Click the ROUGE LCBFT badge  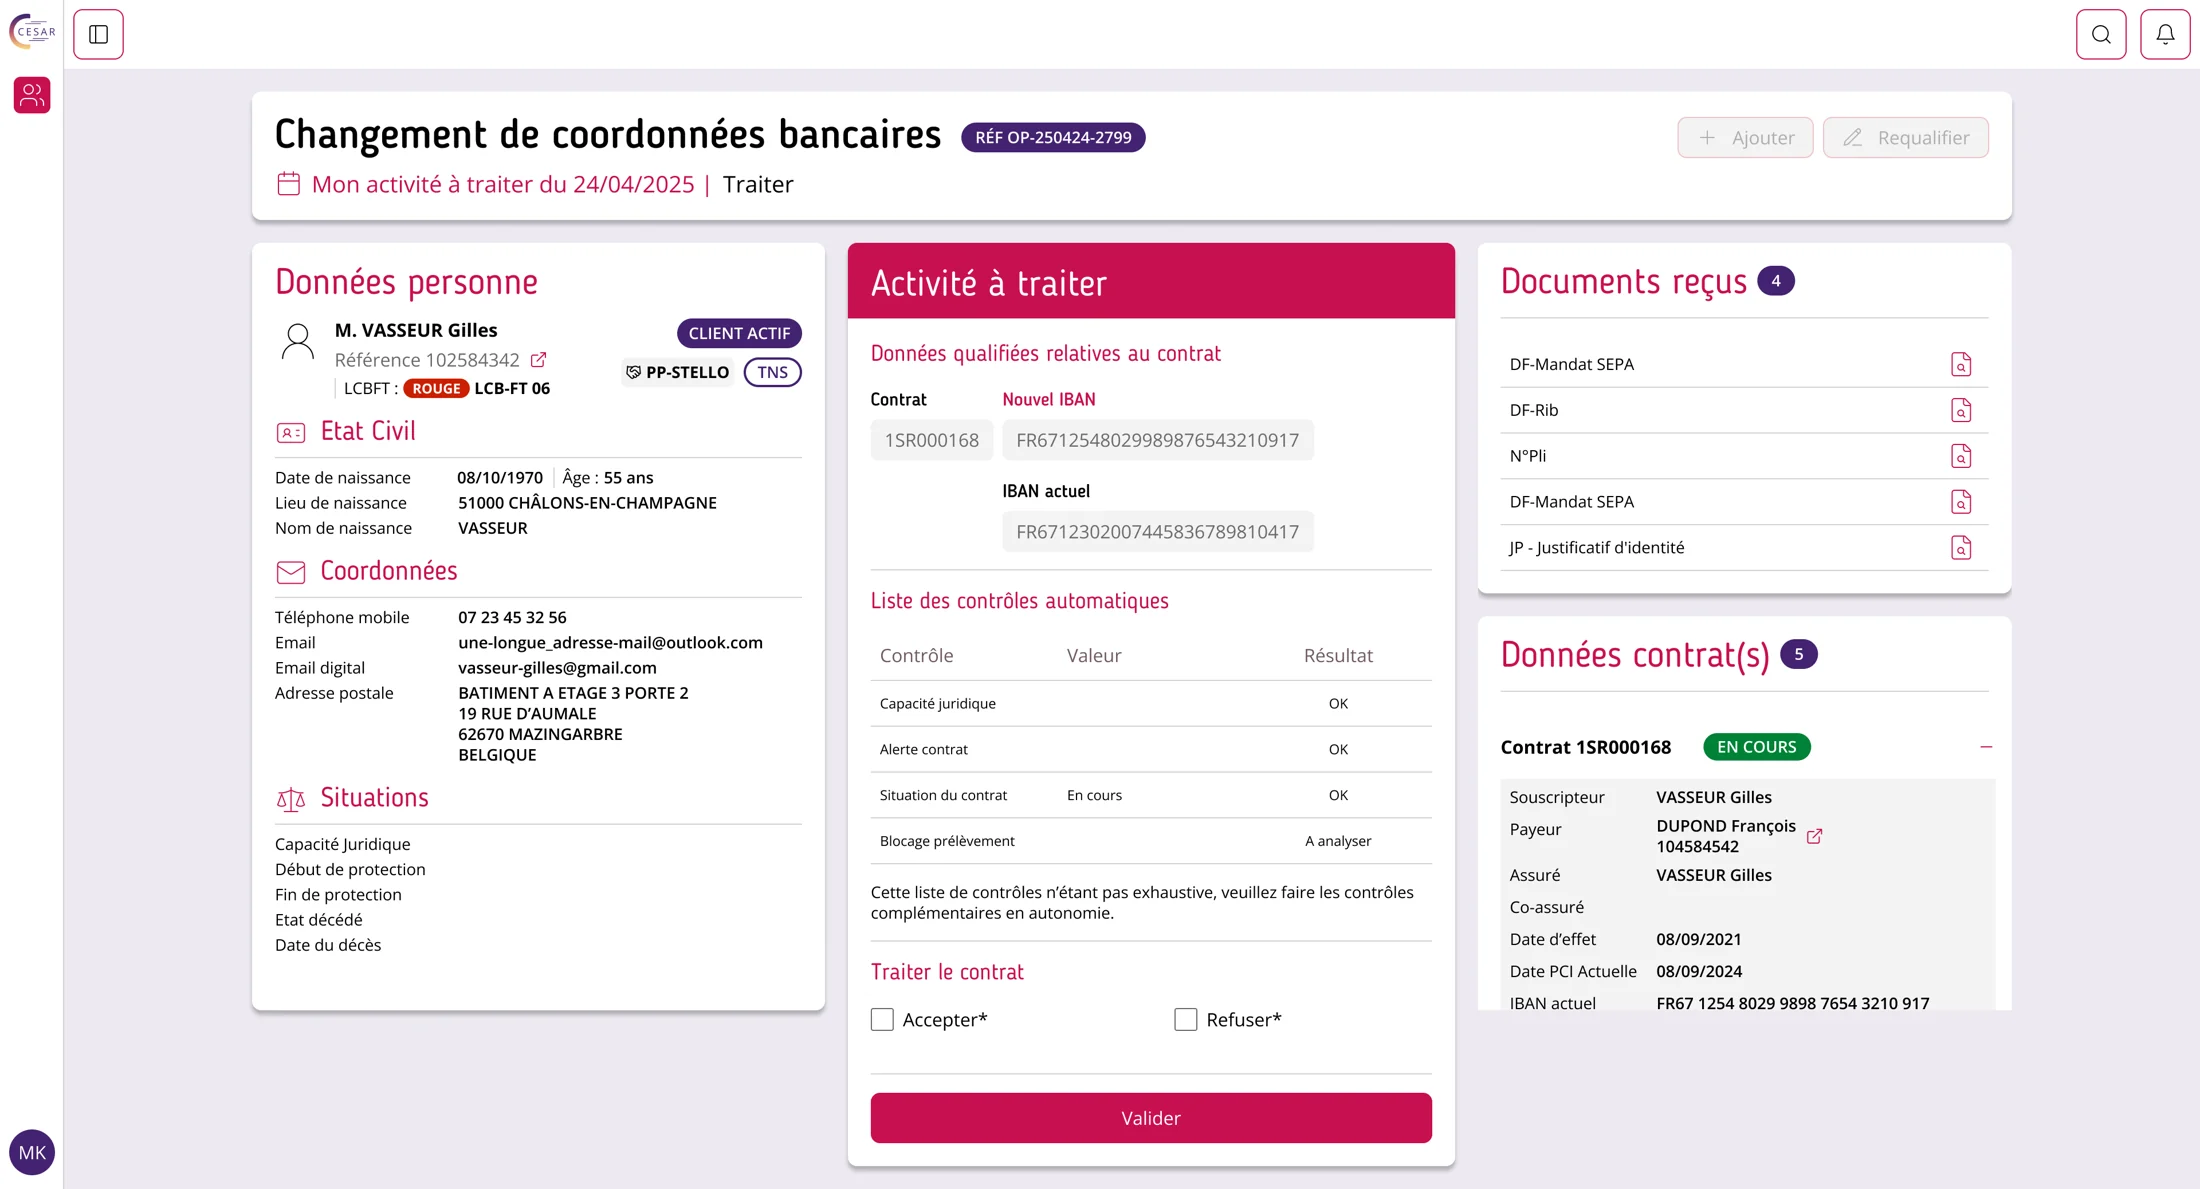(436, 388)
